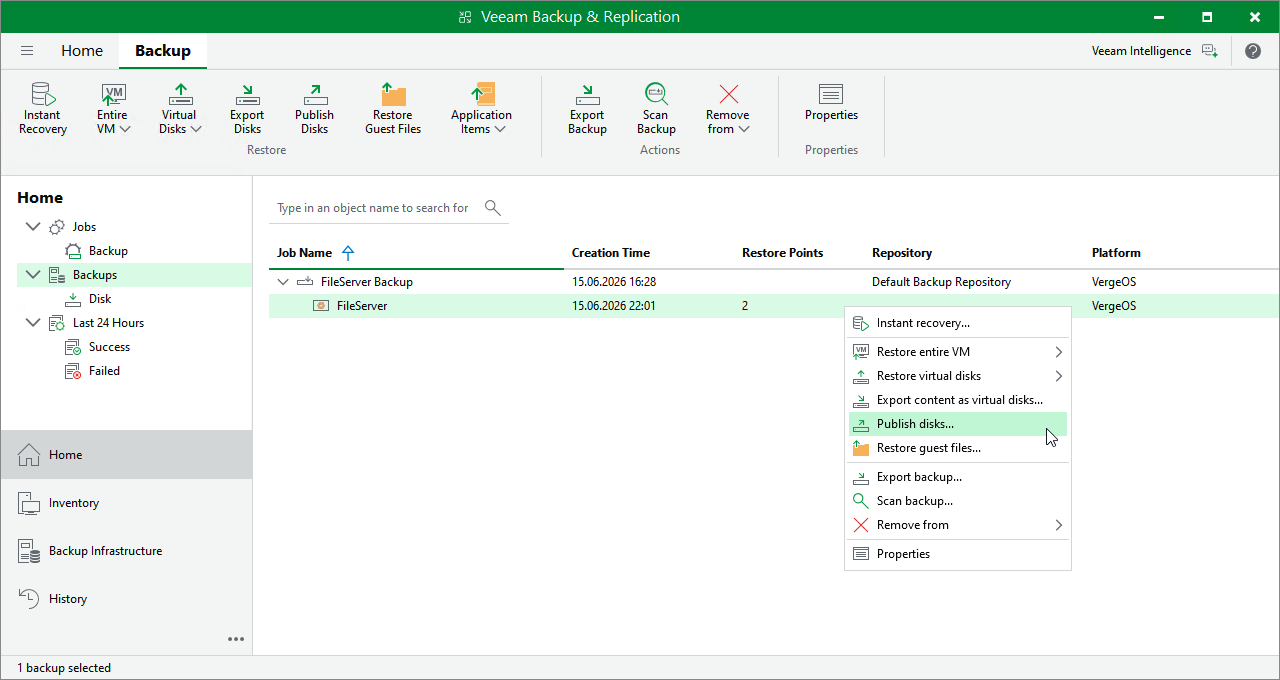The width and height of the screenshot is (1280, 680).
Task: Open the Application Items dropdown
Action: 481,109
